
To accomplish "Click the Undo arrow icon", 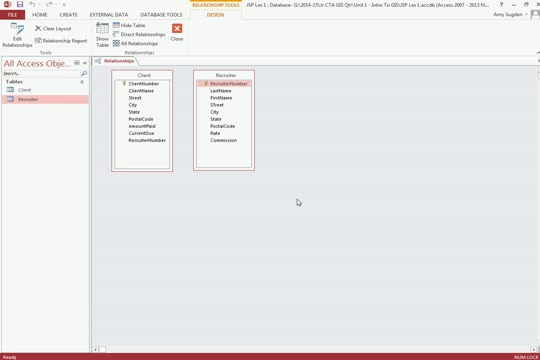I will (32, 4).
